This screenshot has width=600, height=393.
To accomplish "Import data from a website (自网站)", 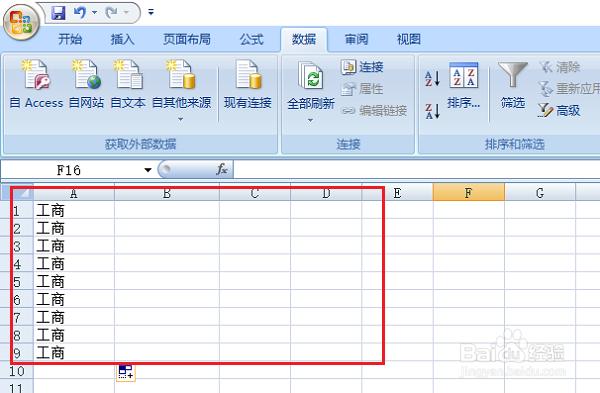I will 86,85.
